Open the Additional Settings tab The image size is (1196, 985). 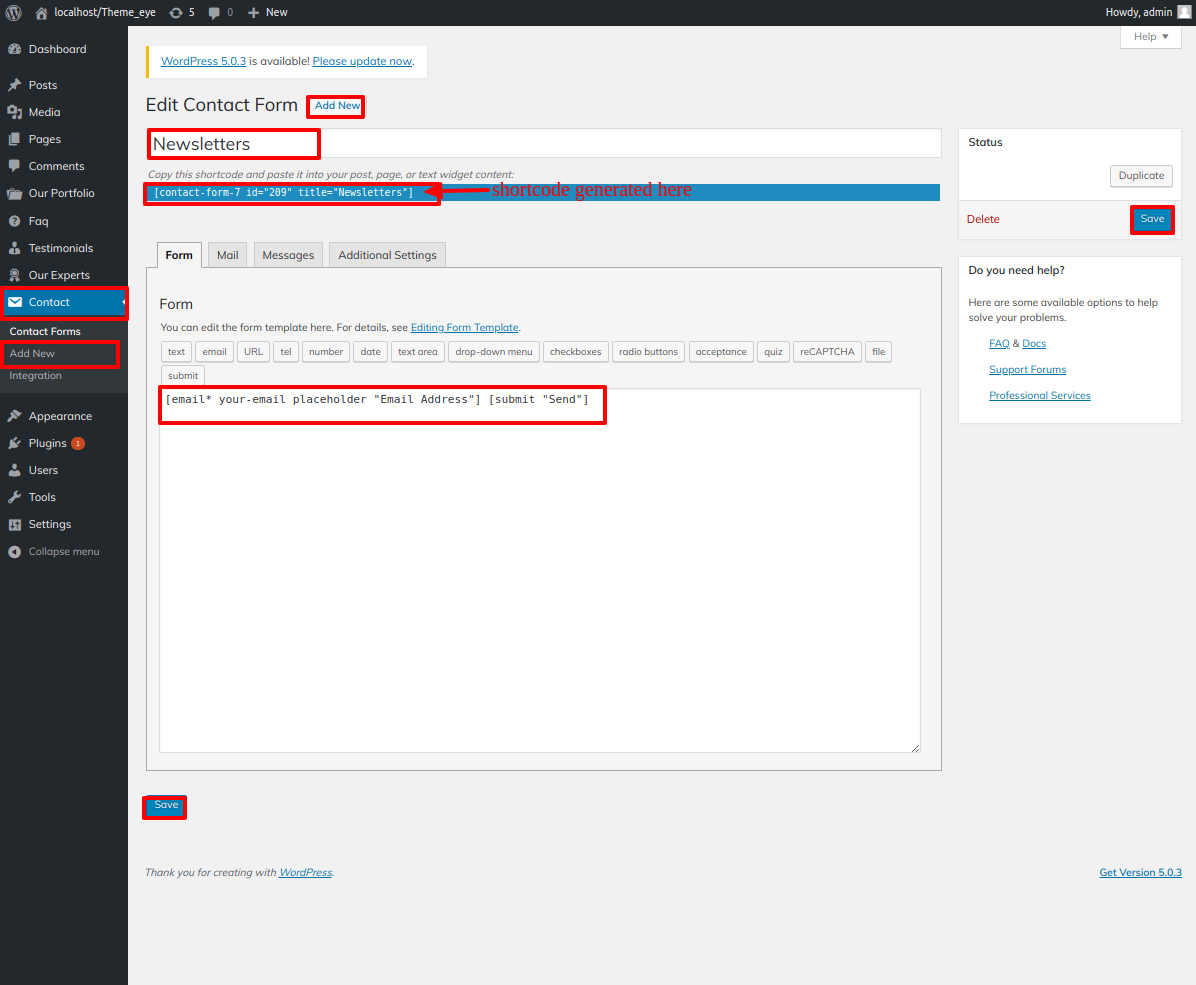[387, 255]
